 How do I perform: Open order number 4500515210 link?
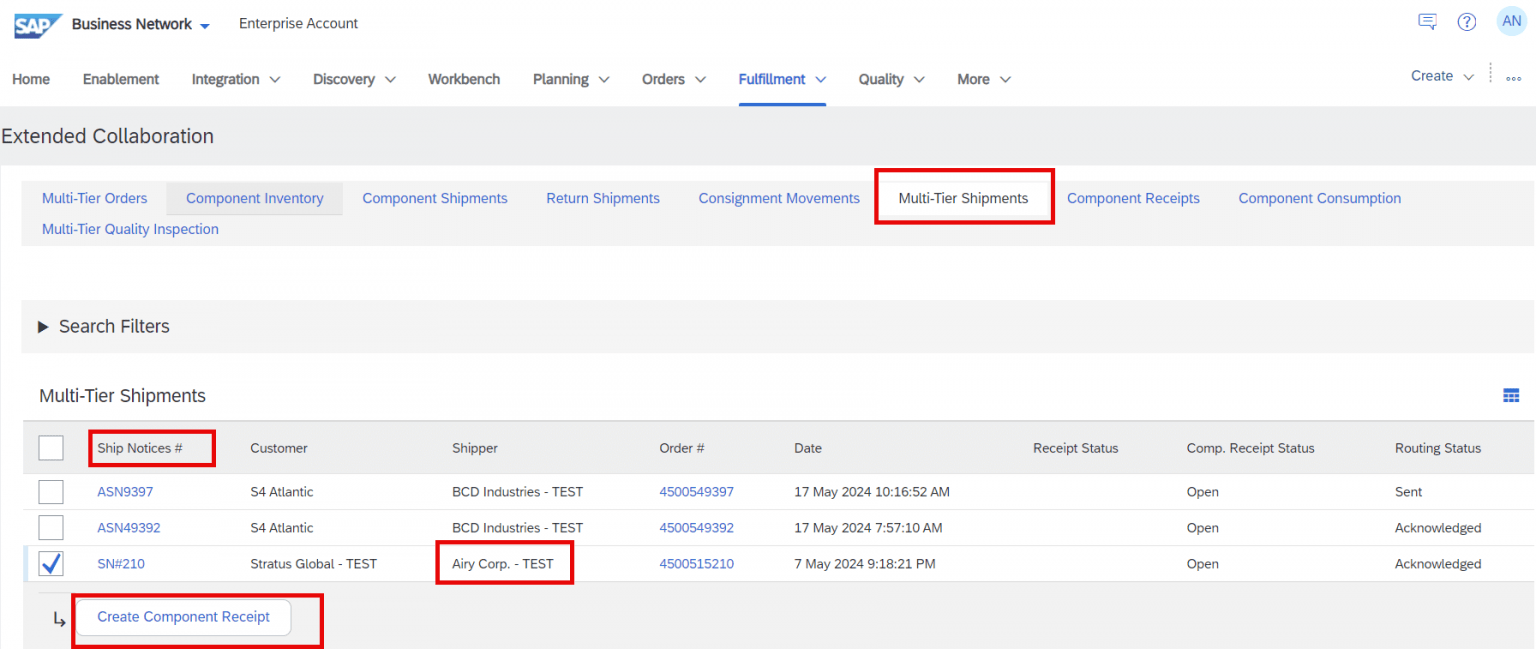(696, 564)
